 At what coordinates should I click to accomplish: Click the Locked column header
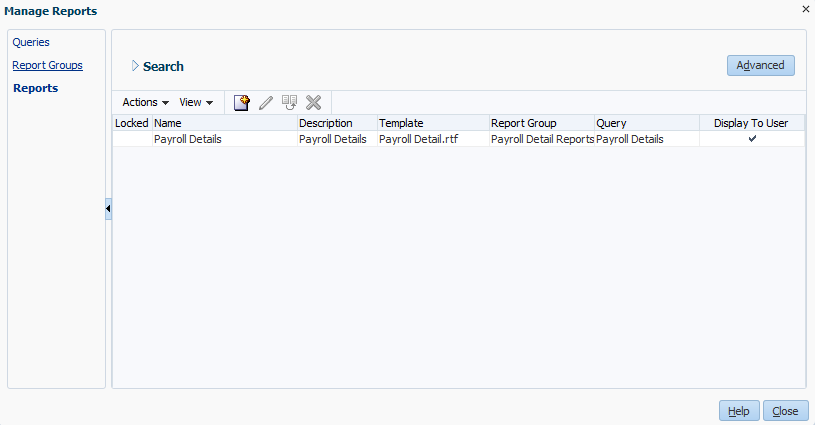point(132,123)
